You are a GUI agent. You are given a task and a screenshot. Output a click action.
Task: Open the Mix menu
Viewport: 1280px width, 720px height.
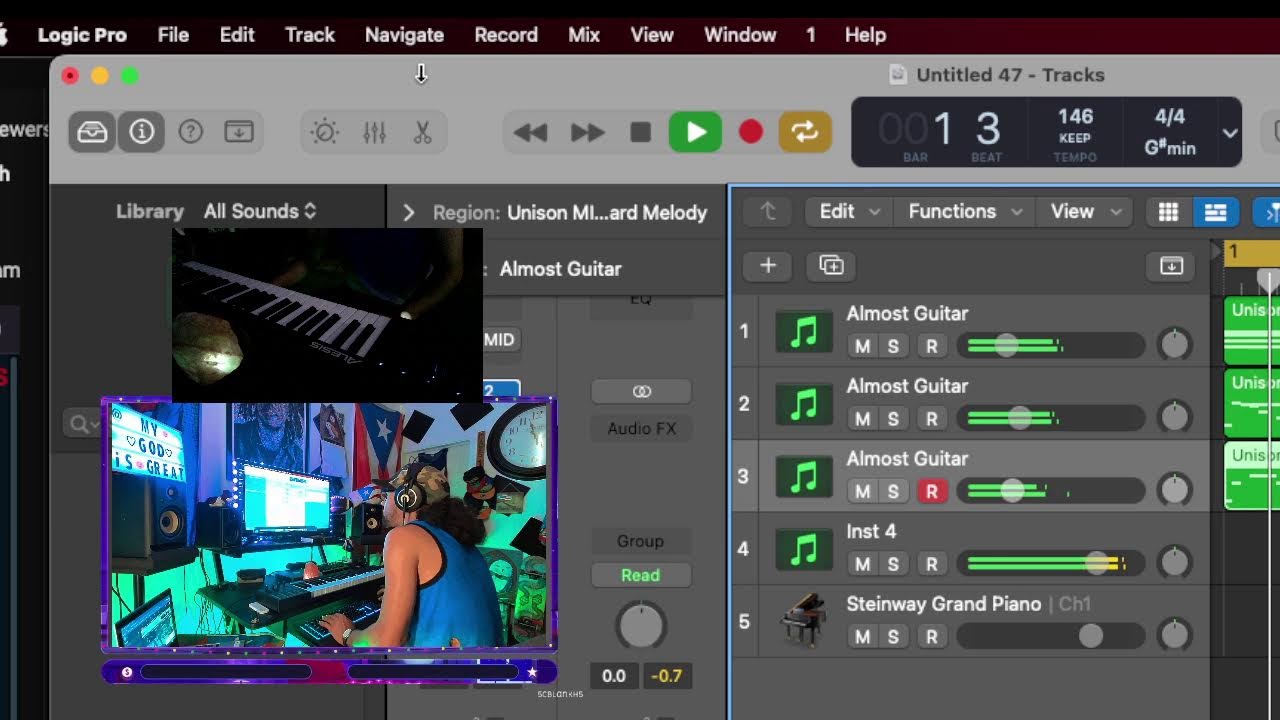coord(584,34)
